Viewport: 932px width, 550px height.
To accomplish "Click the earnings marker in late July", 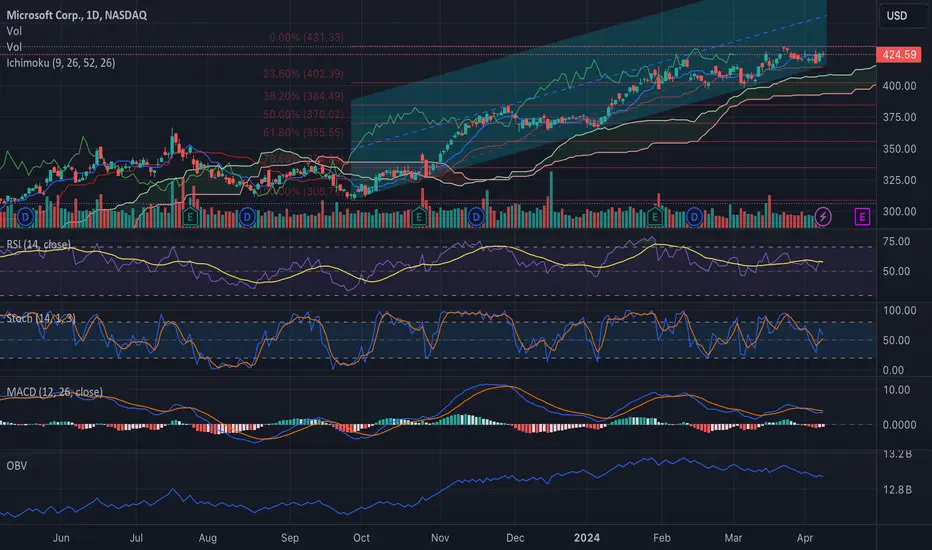I will [x=190, y=217].
